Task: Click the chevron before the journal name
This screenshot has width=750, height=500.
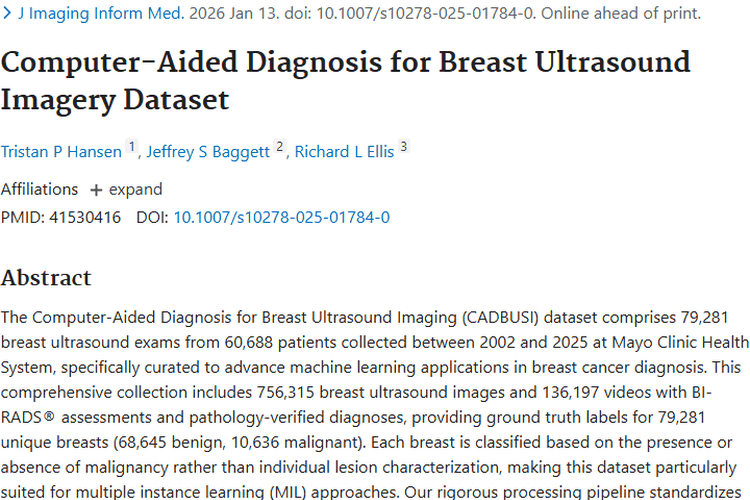Action: (x=7, y=14)
